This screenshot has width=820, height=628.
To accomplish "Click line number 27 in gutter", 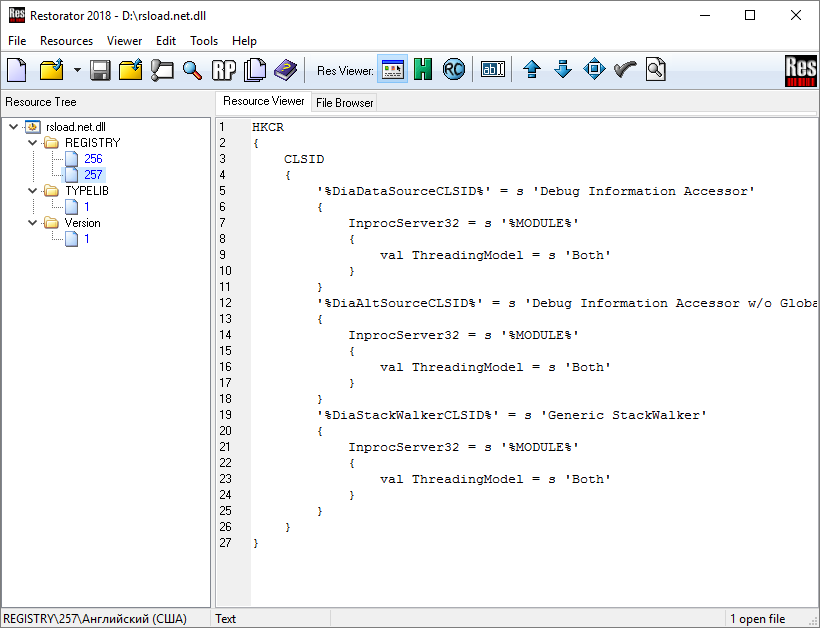I will 225,543.
